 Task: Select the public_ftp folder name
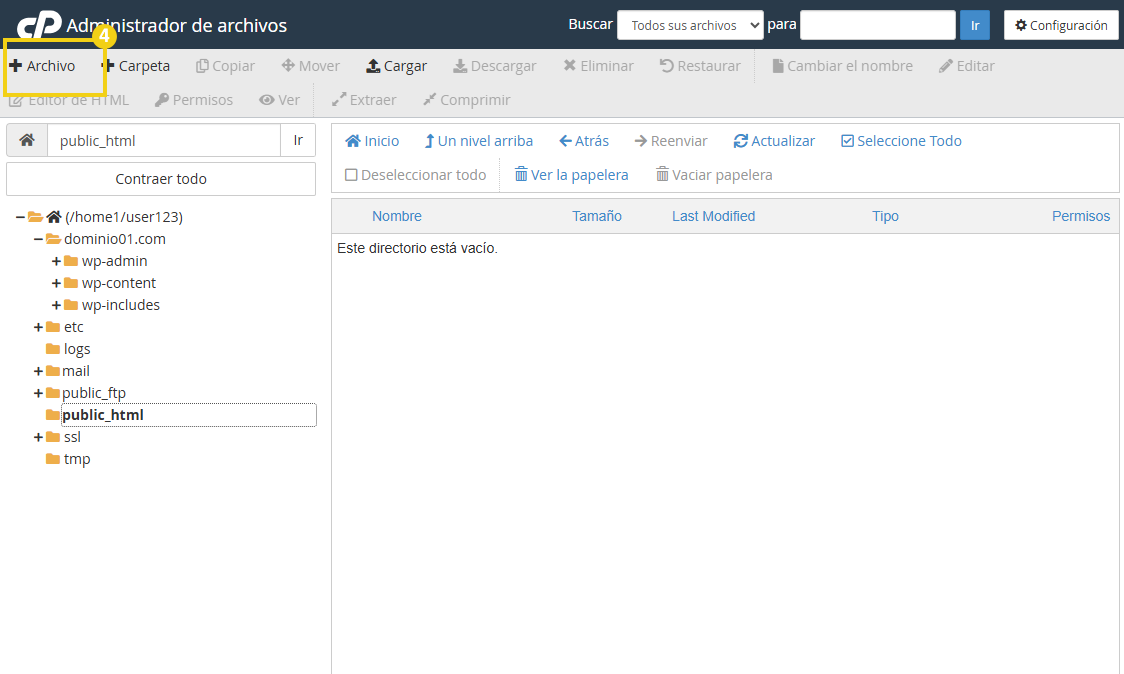(94, 393)
